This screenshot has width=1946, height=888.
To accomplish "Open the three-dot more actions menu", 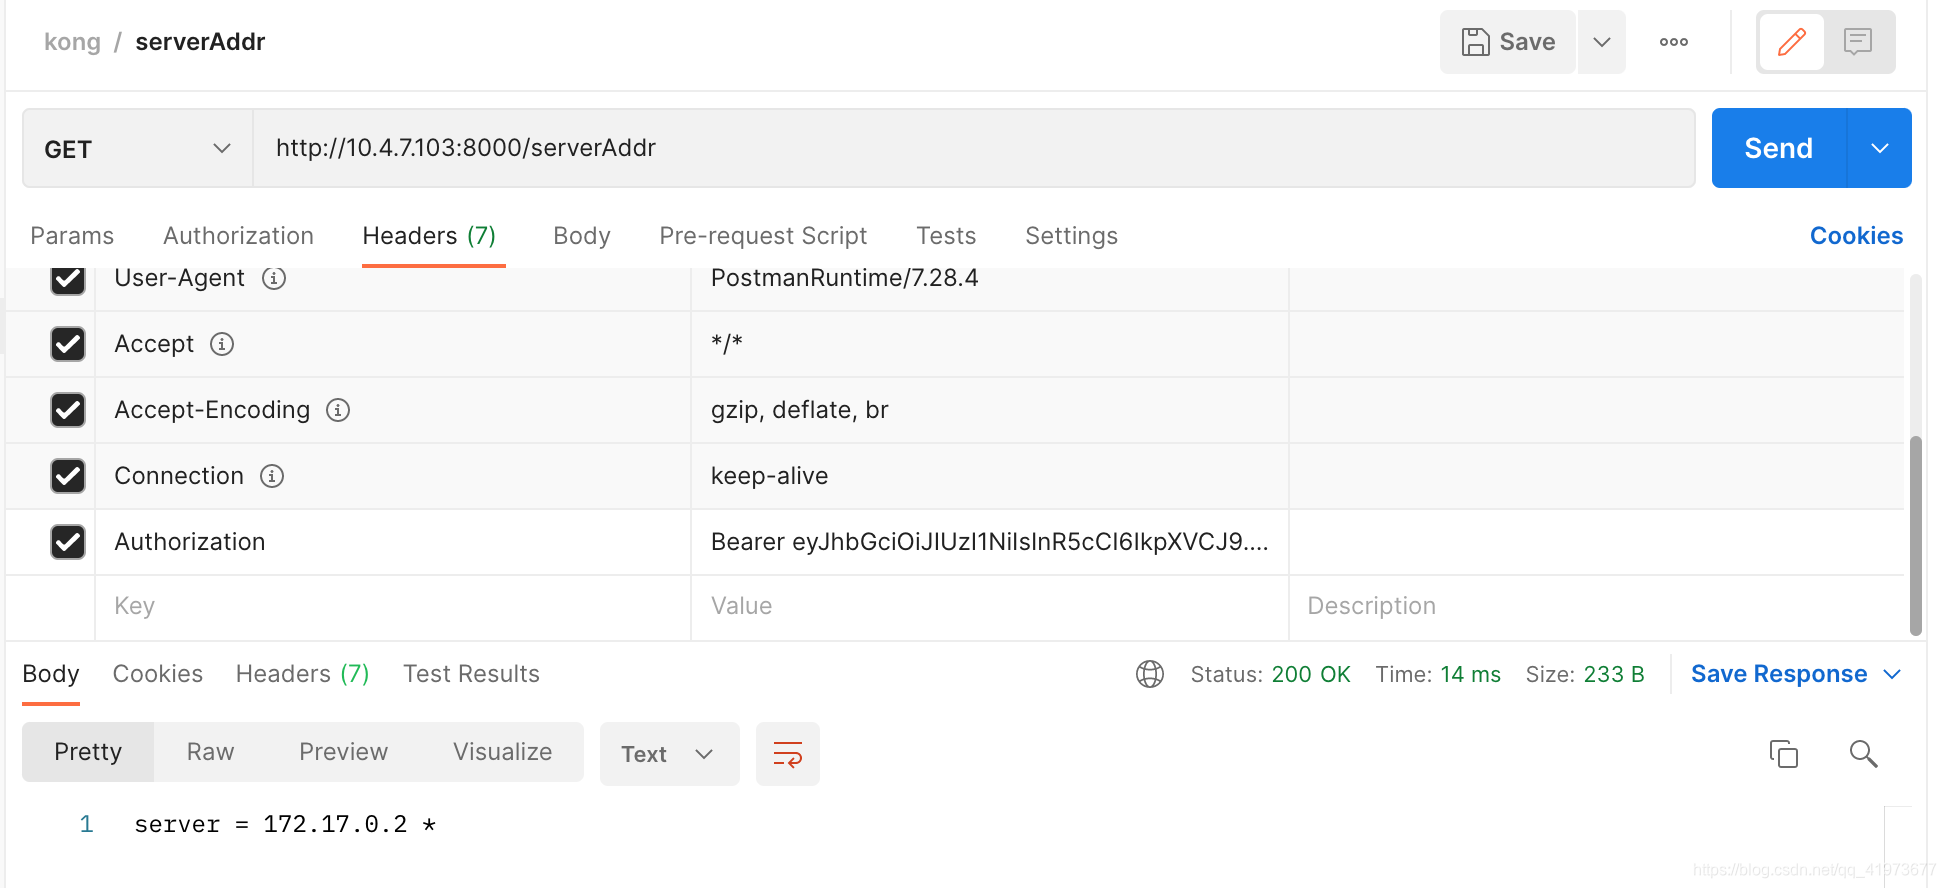I will click(x=1673, y=42).
